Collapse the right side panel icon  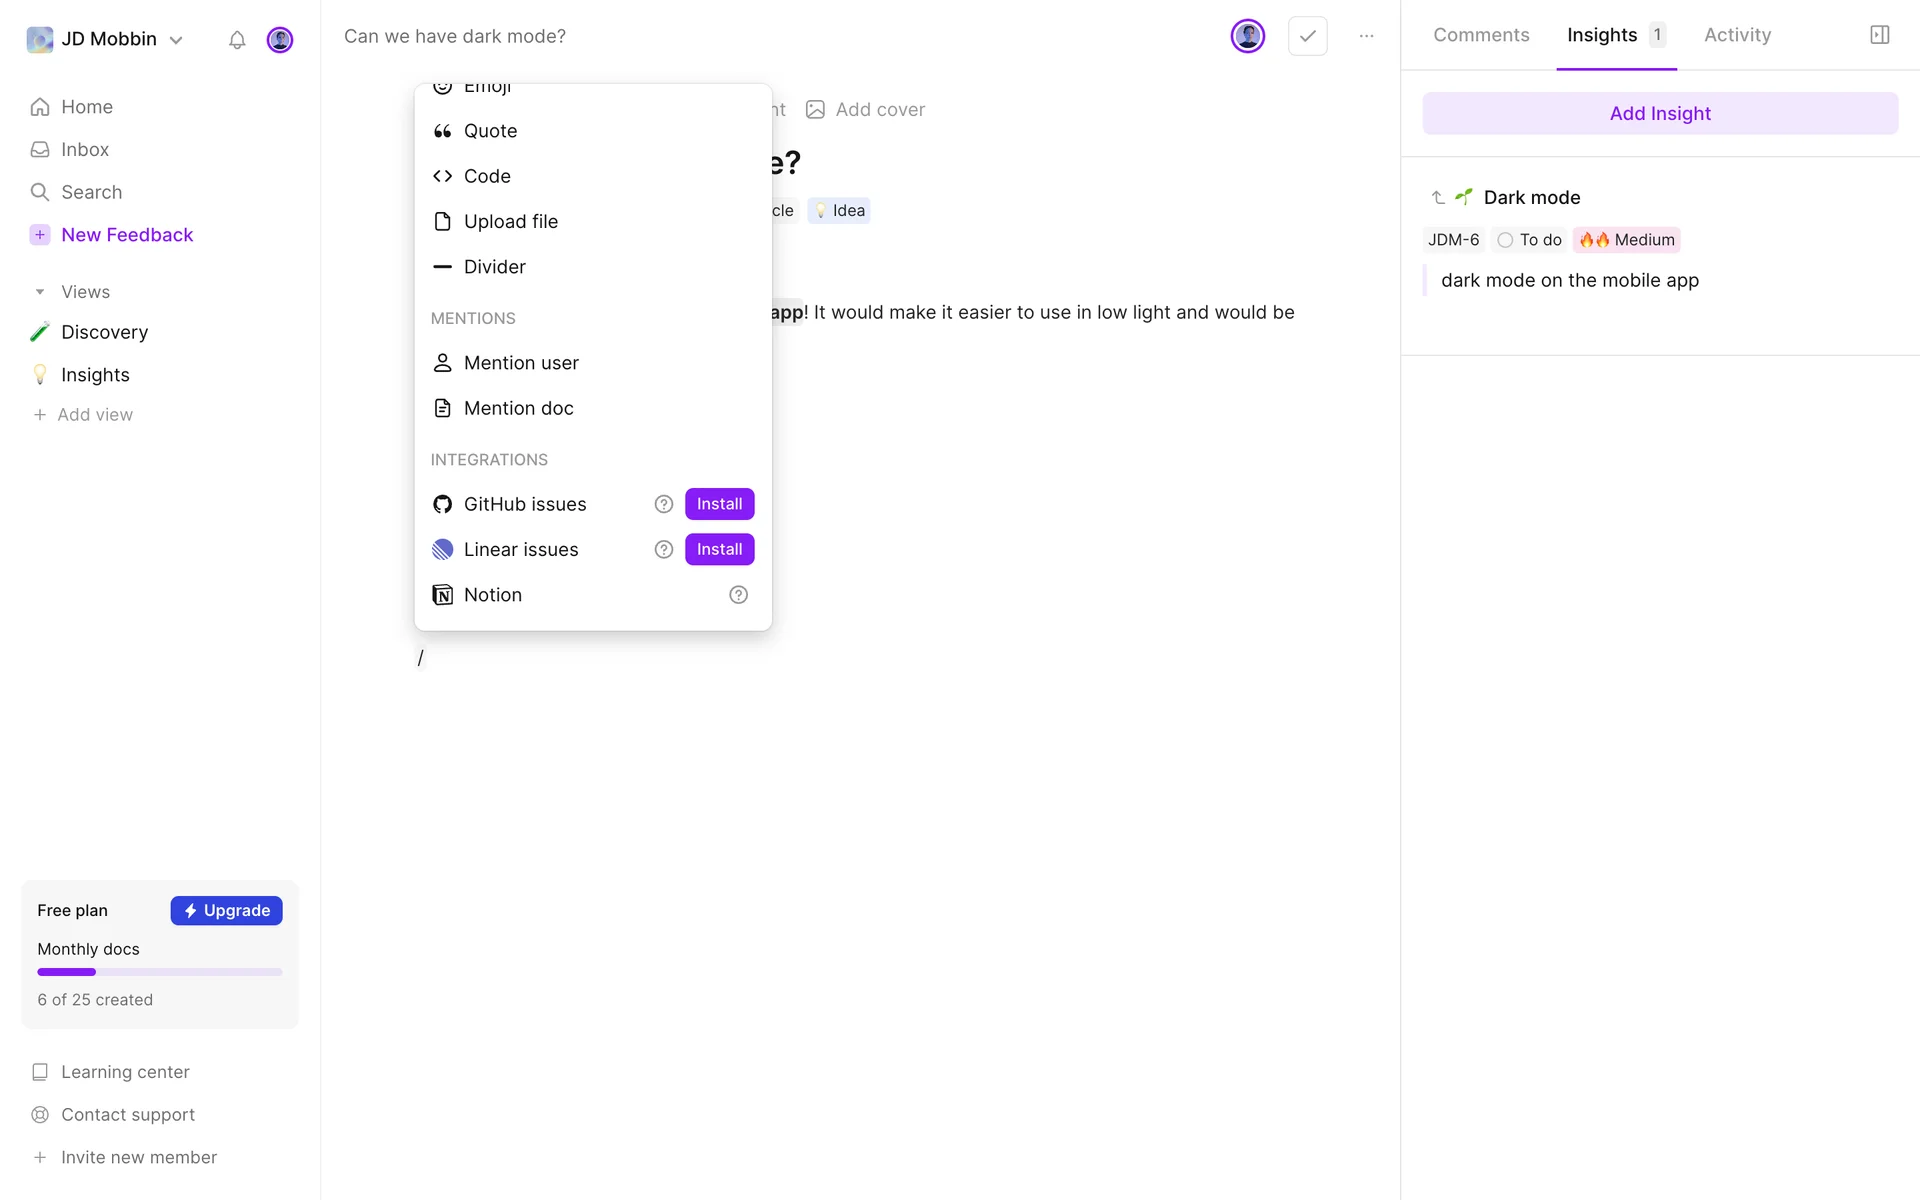(x=1879, y=35)
